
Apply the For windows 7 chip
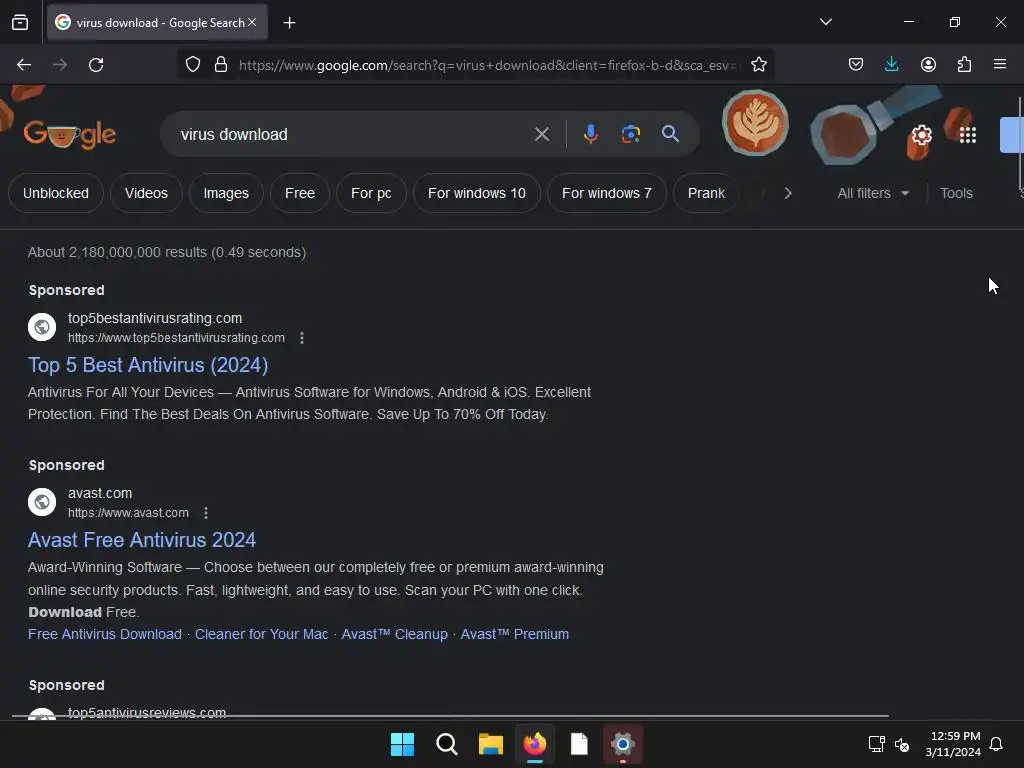click(607, 193)
